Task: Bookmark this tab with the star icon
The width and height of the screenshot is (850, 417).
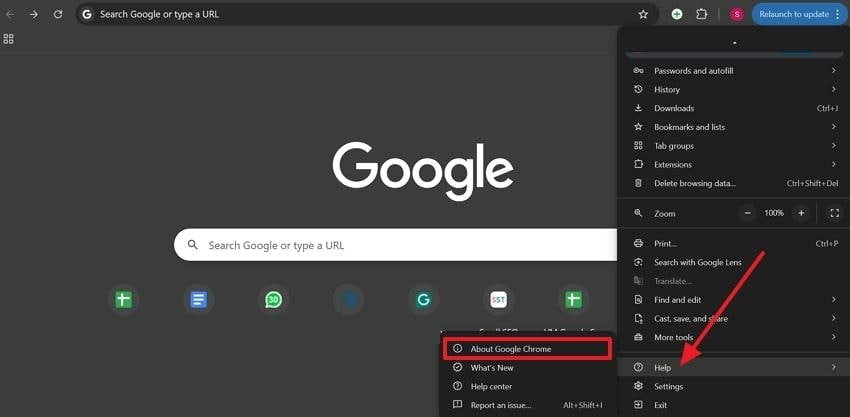Action: click(x=643, y=15)
